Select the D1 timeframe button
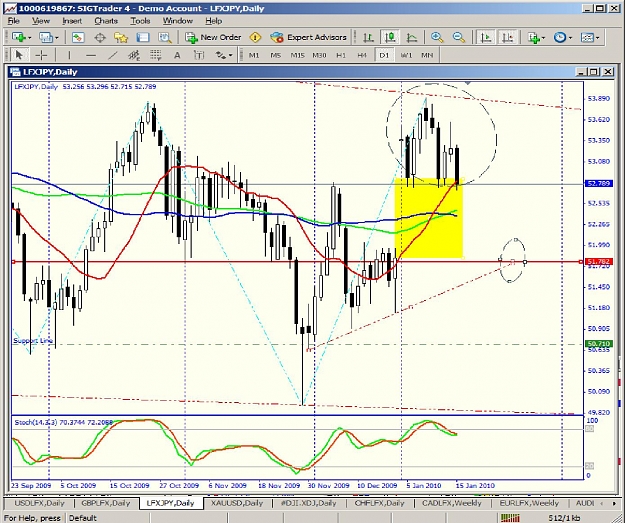The width and height of the screenshot is (625, 523). click(384, 55)
